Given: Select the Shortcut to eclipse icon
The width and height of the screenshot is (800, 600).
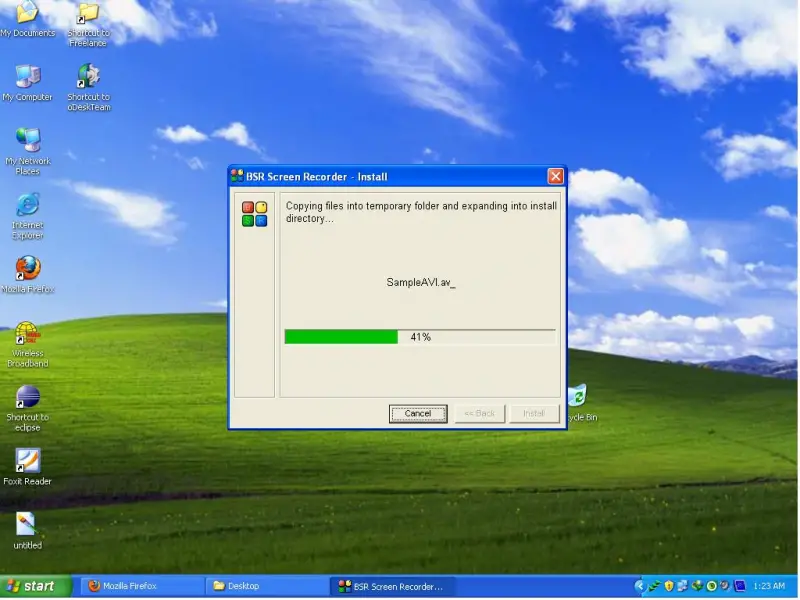Looking at the screenshot, I should point(28,408).
